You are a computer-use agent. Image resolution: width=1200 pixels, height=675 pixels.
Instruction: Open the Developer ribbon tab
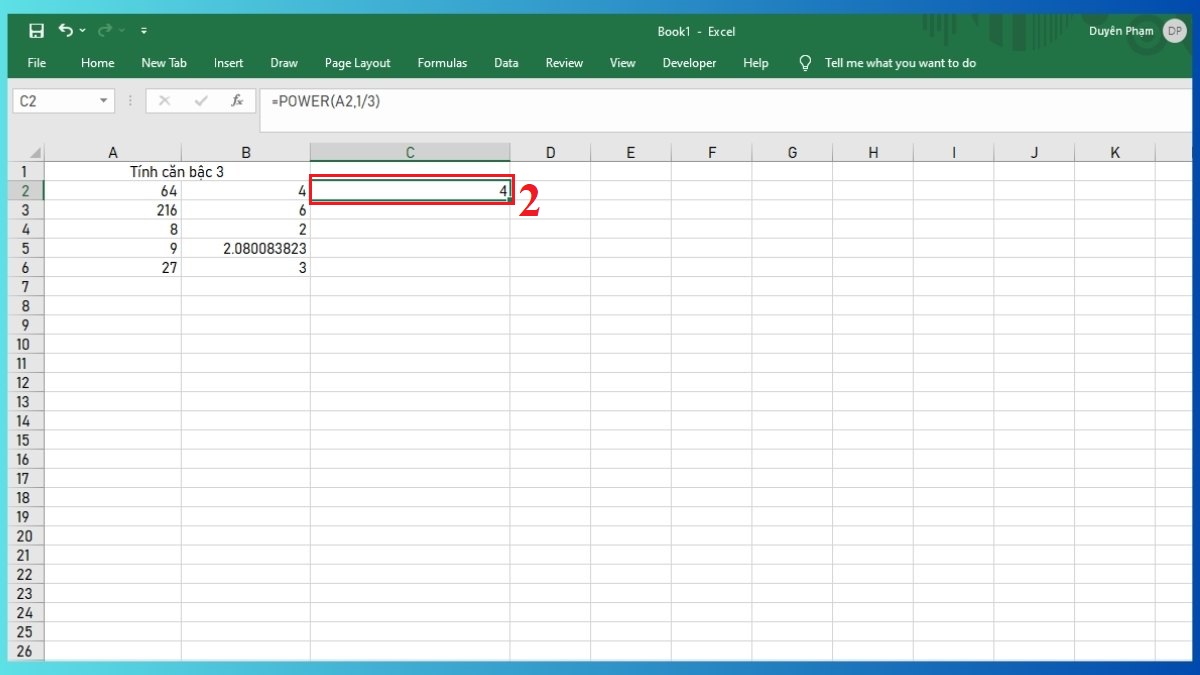coord(689,62)
